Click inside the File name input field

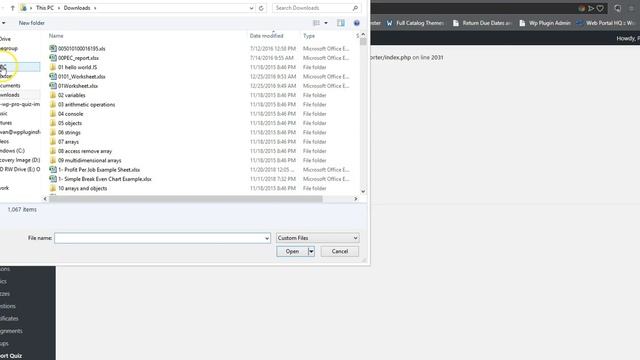(x=159, y=238)
